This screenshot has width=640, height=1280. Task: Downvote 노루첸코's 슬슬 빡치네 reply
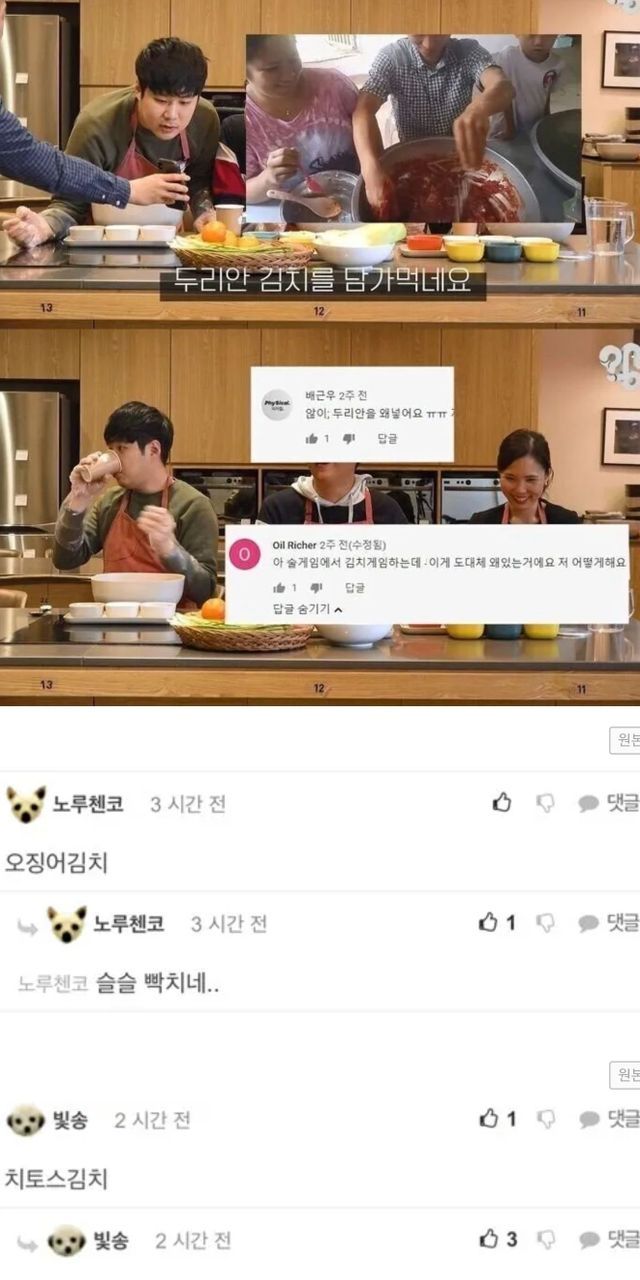(545, 923)
